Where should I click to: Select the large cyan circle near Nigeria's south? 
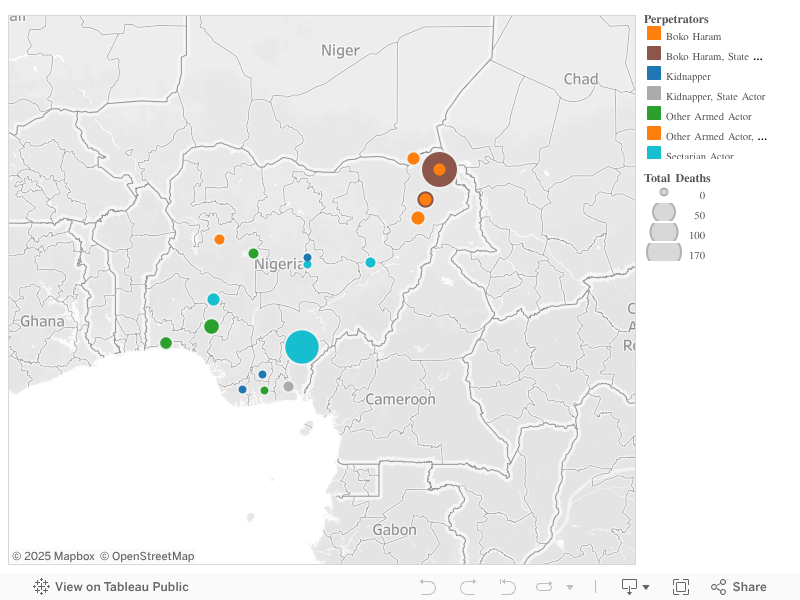tap(303, 346)
